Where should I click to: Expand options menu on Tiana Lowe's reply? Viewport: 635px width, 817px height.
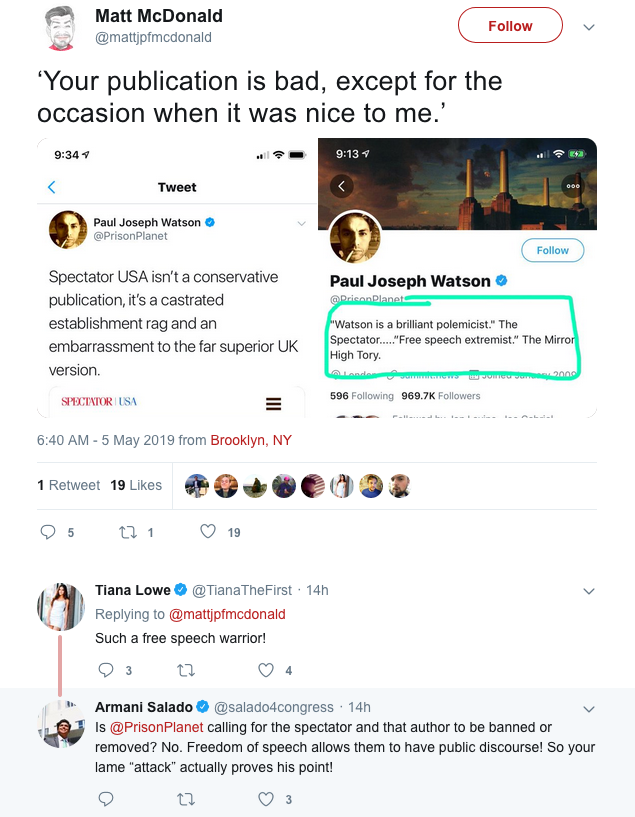pos(589,591)
